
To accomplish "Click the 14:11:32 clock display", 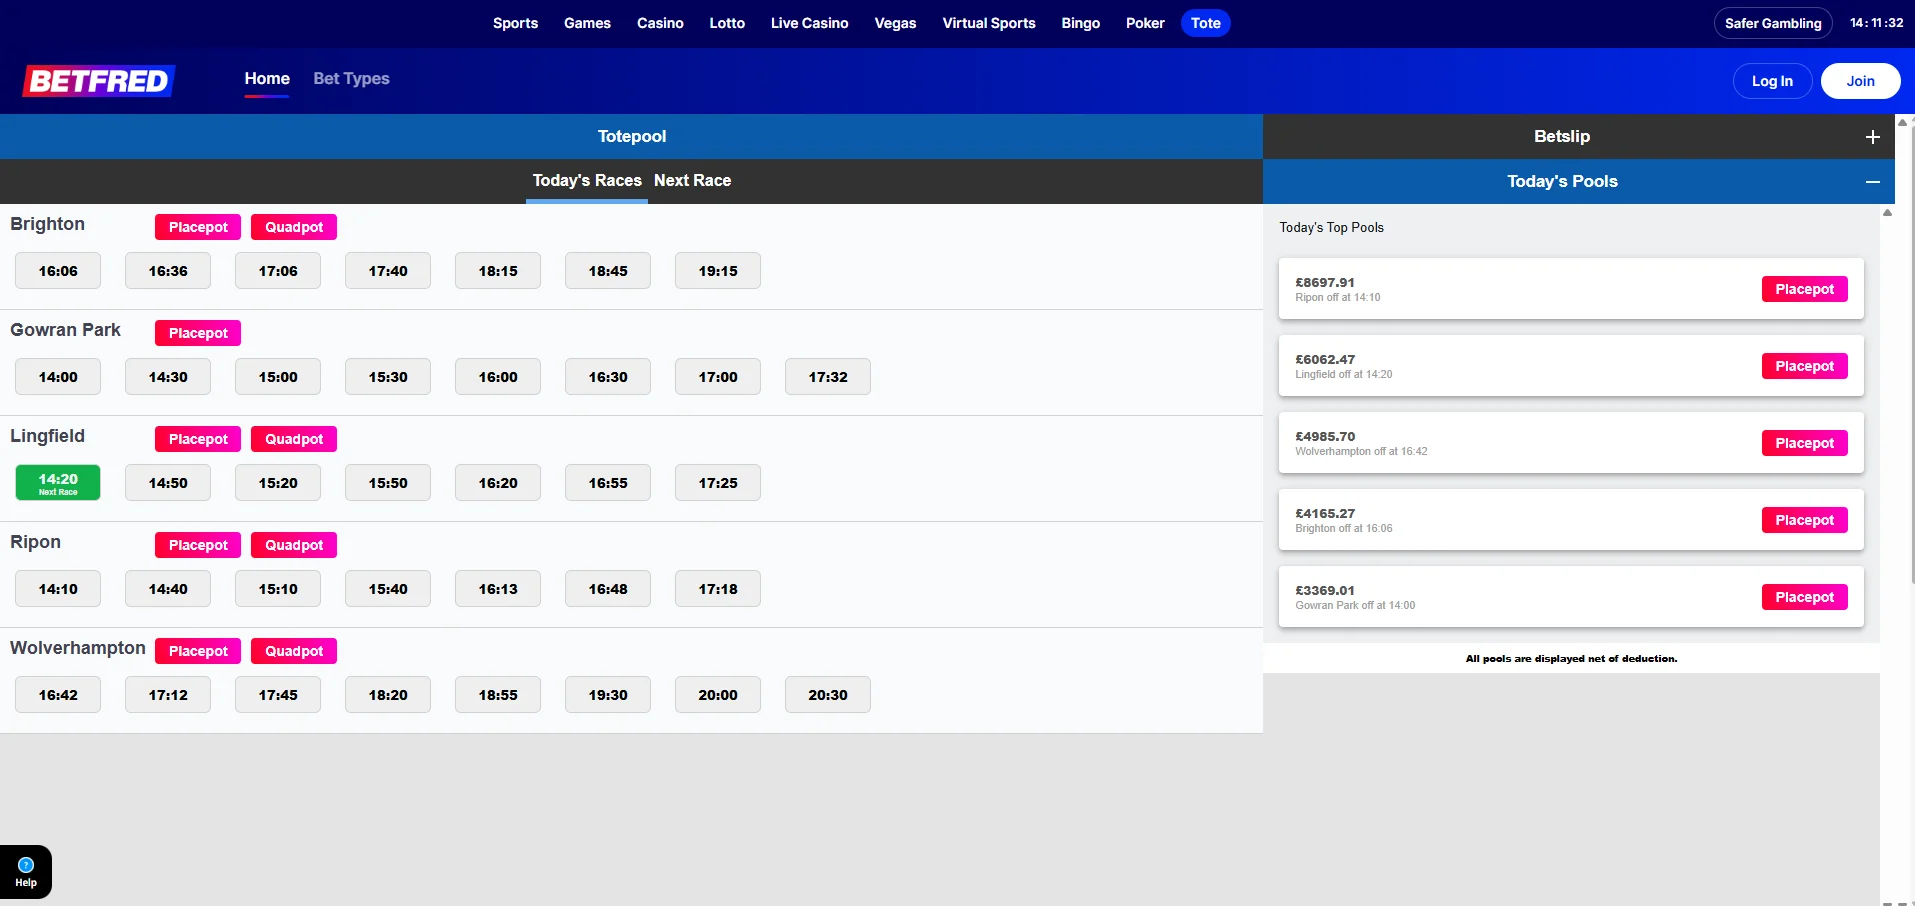I will (x=1876, y=23).
